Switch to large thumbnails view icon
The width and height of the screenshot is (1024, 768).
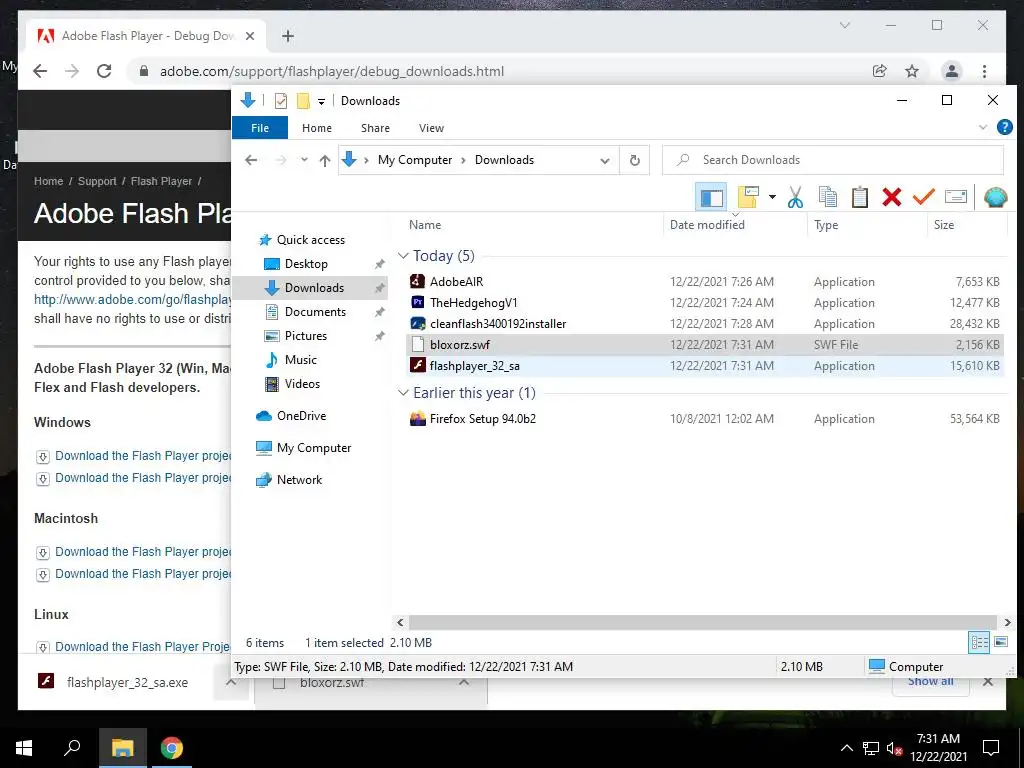pos(1000,643)
